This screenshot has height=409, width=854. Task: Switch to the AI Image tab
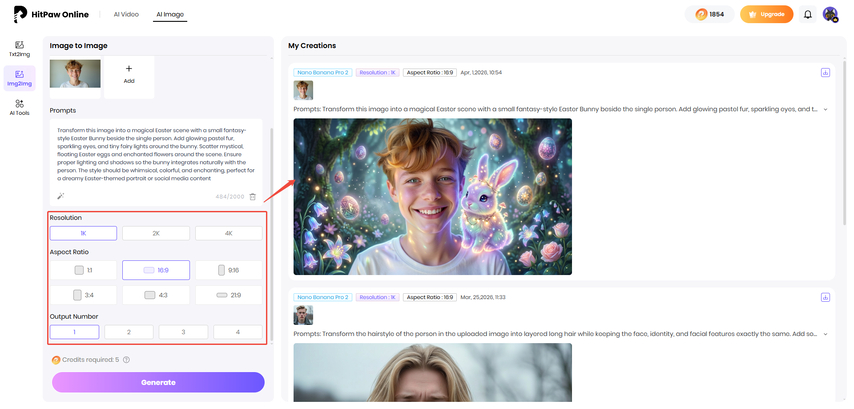pos(170,15)
